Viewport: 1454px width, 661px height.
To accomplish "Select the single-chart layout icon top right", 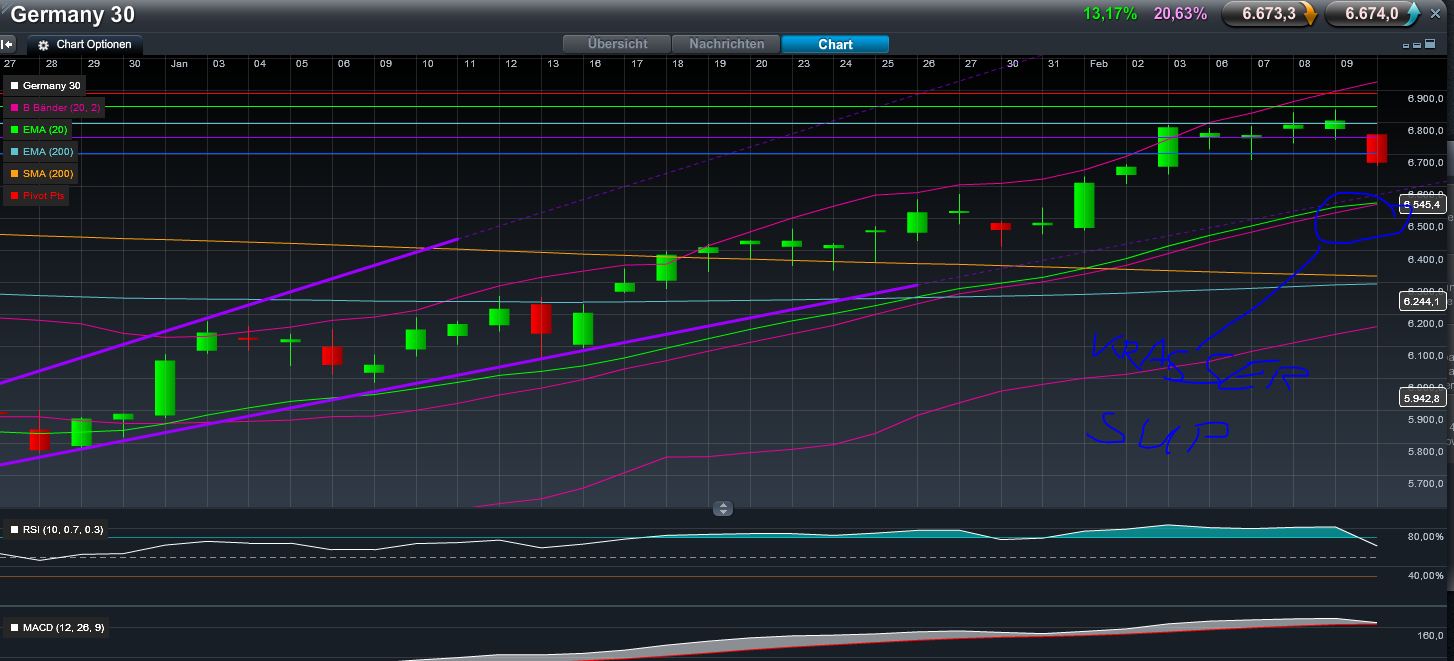I will point(1407,45).
